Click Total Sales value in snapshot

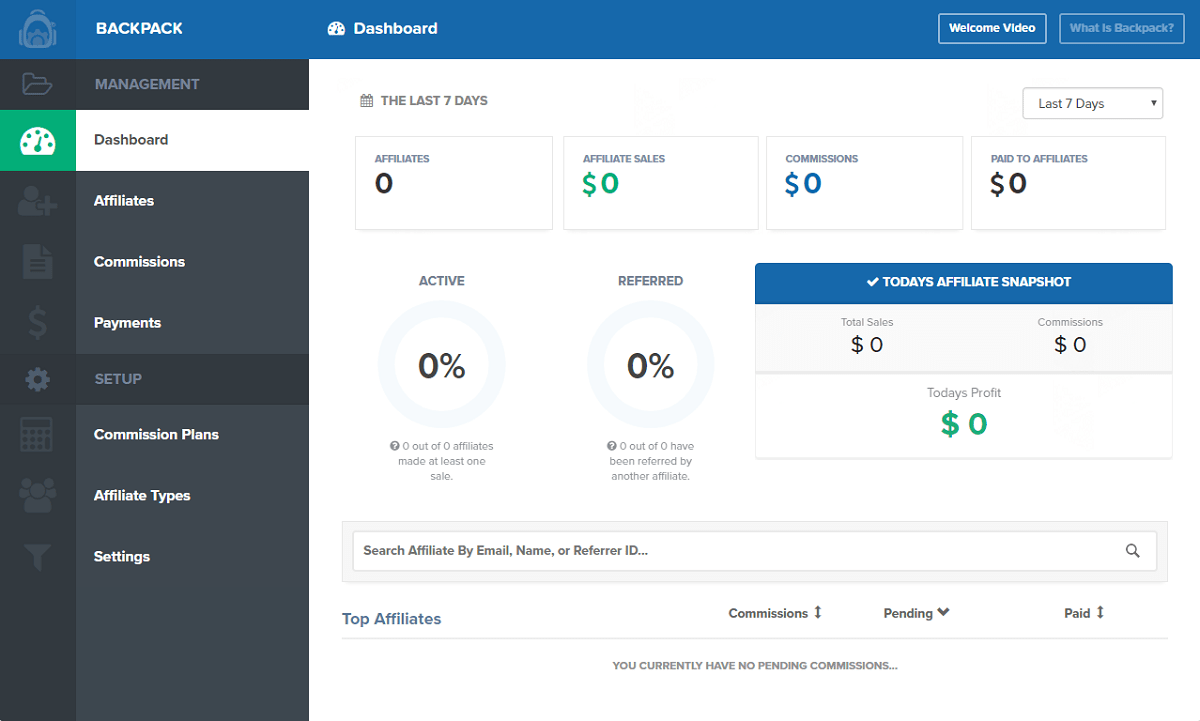[x=867, y=345]
